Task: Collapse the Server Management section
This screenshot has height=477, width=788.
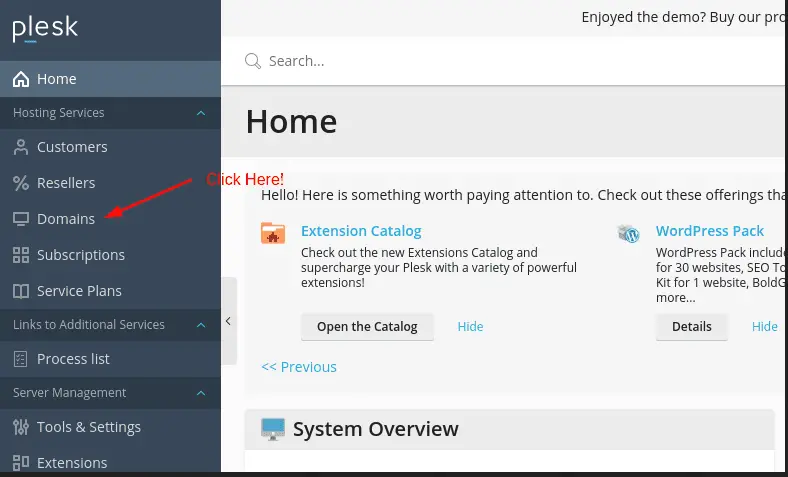Action: pyautogui.click(x=201, y=393)
